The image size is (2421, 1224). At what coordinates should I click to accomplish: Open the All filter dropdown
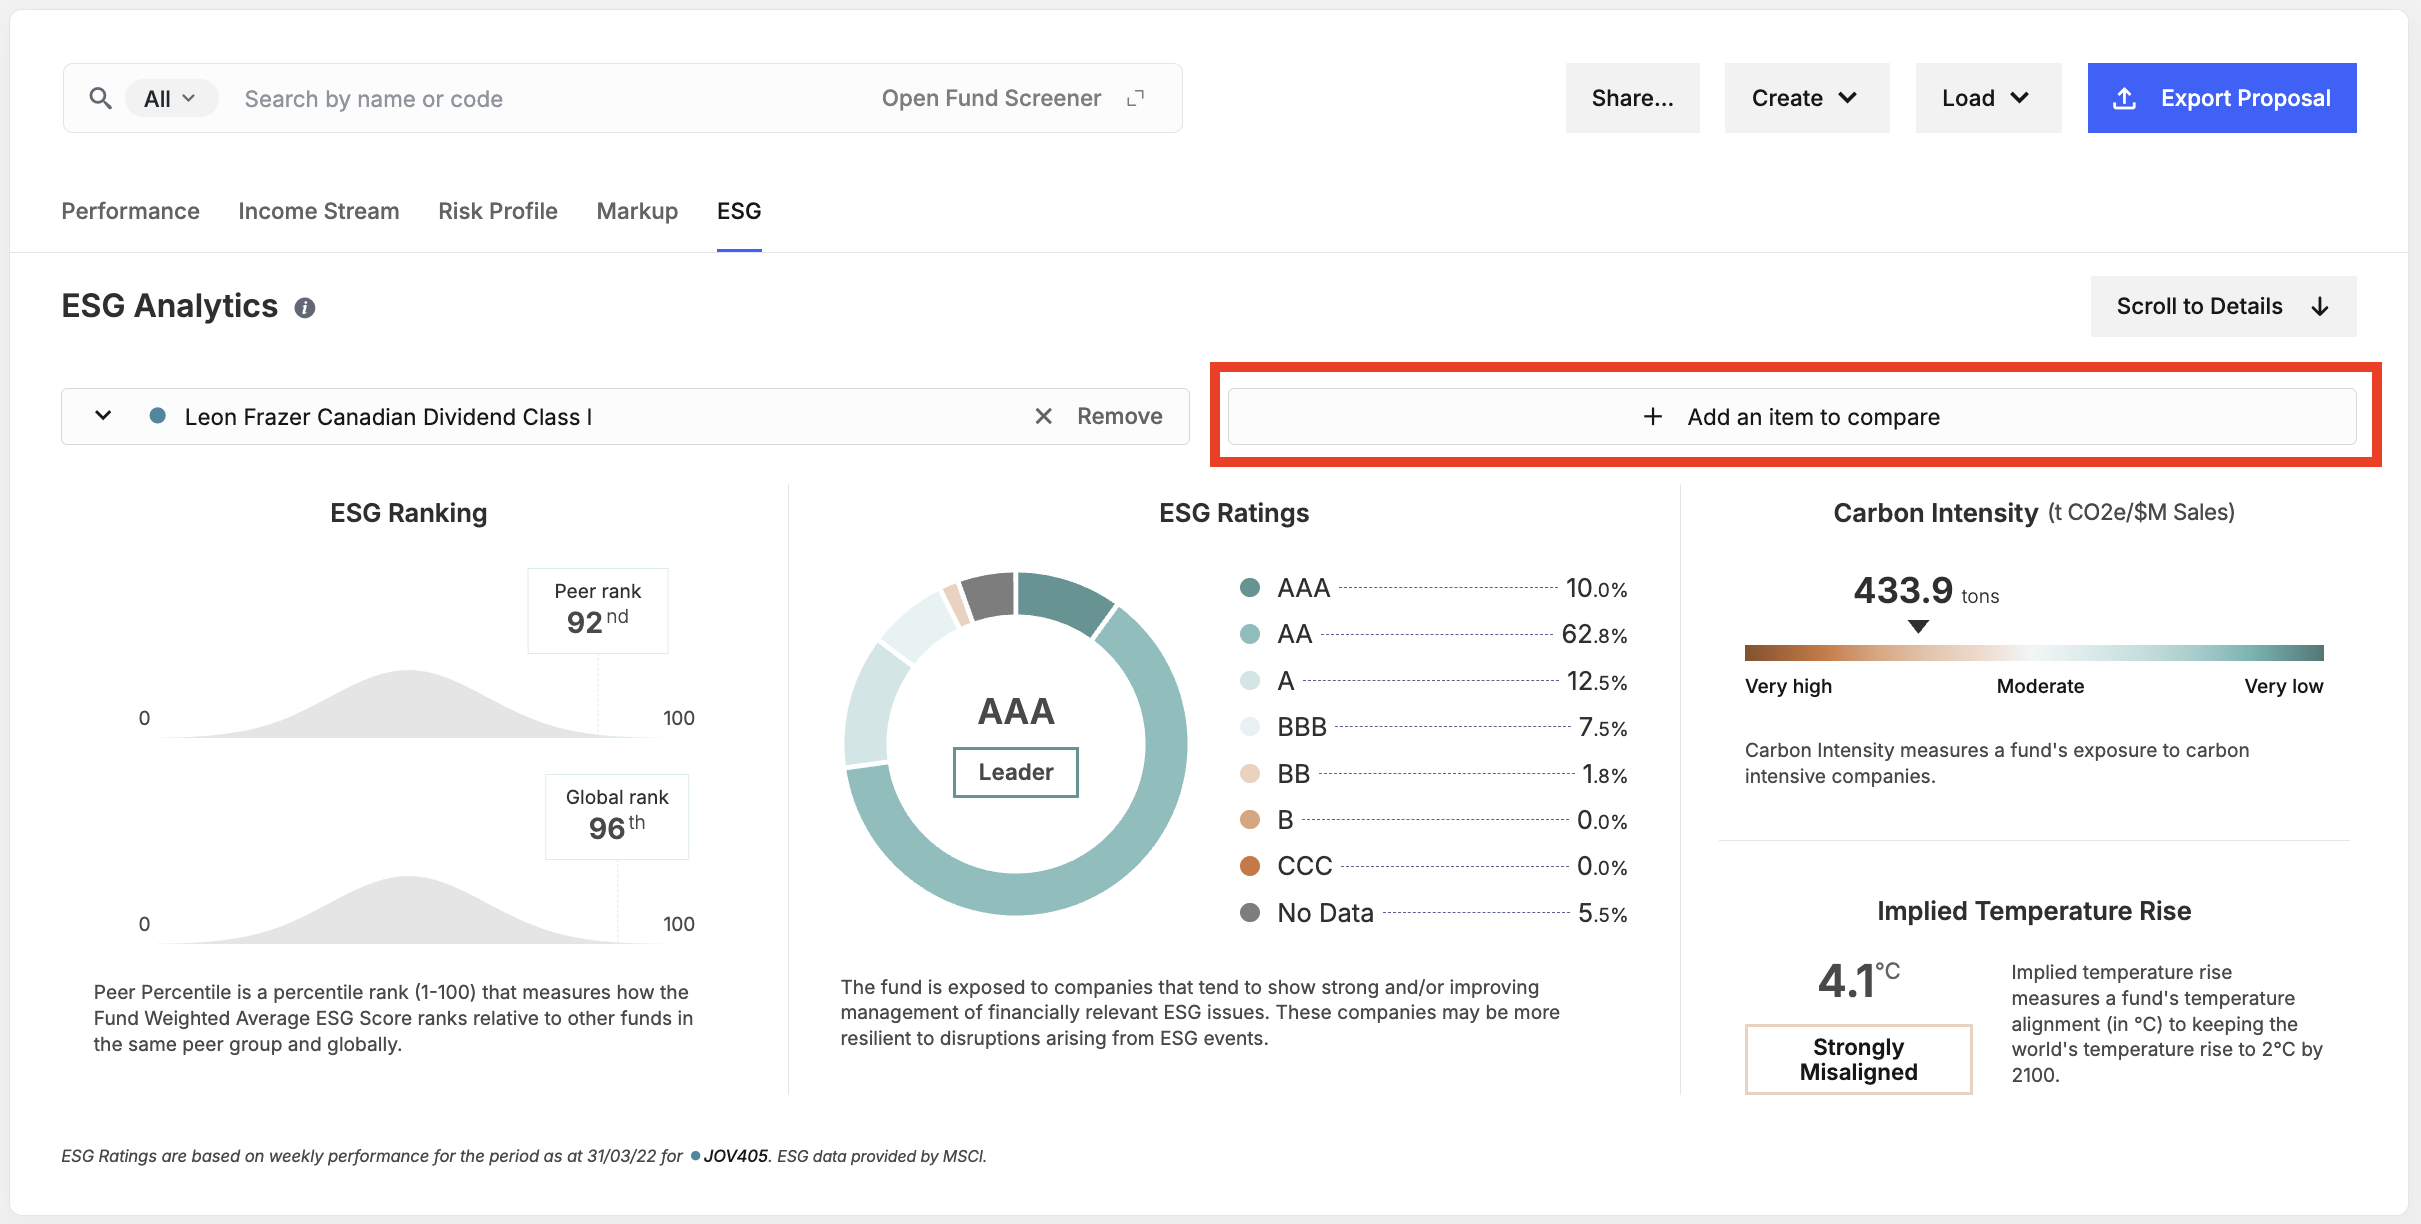point(170,98)
